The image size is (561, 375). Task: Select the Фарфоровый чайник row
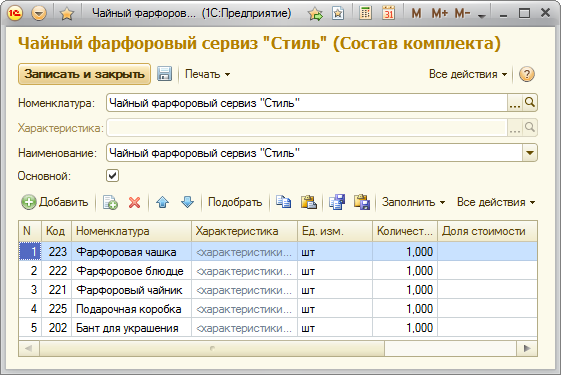(278, 289)
